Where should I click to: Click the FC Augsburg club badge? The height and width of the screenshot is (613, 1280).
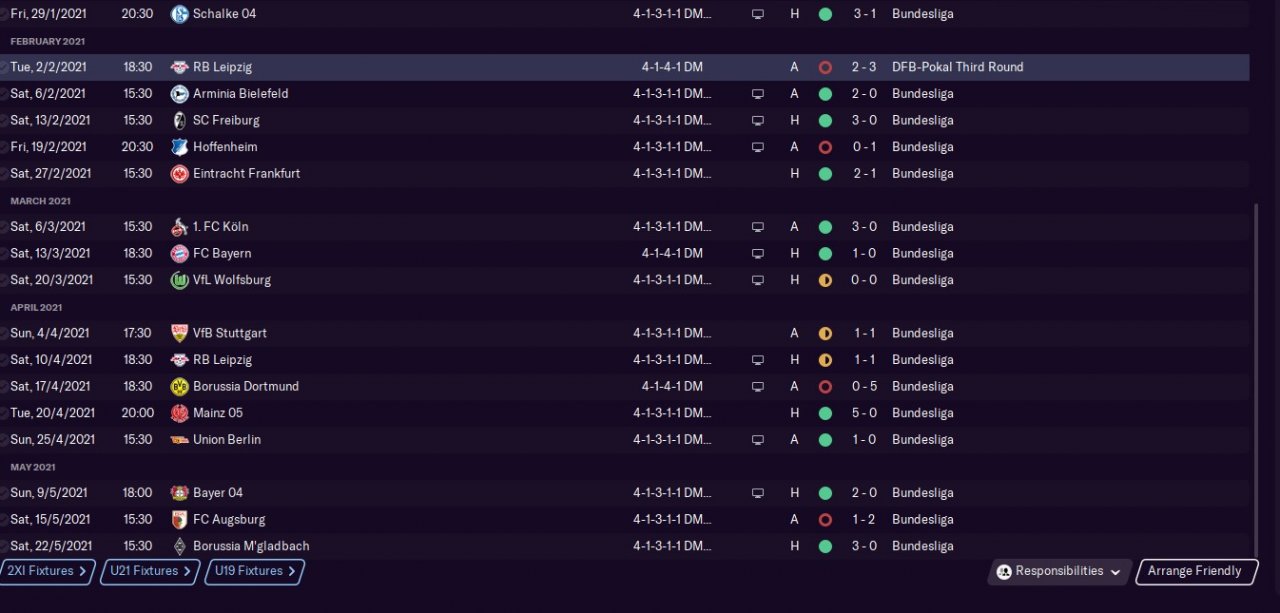tap(180, 520)
